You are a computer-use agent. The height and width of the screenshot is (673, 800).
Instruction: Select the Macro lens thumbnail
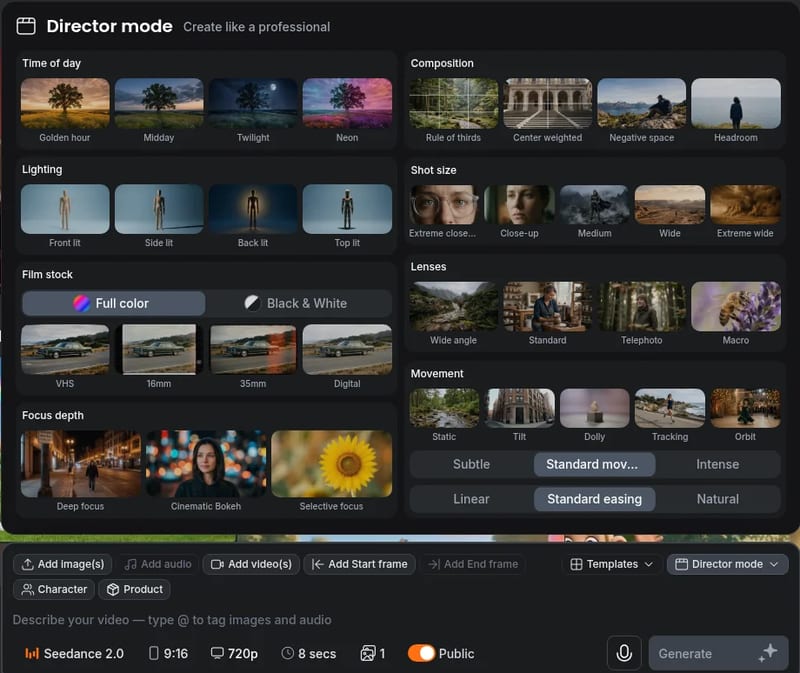736,307
